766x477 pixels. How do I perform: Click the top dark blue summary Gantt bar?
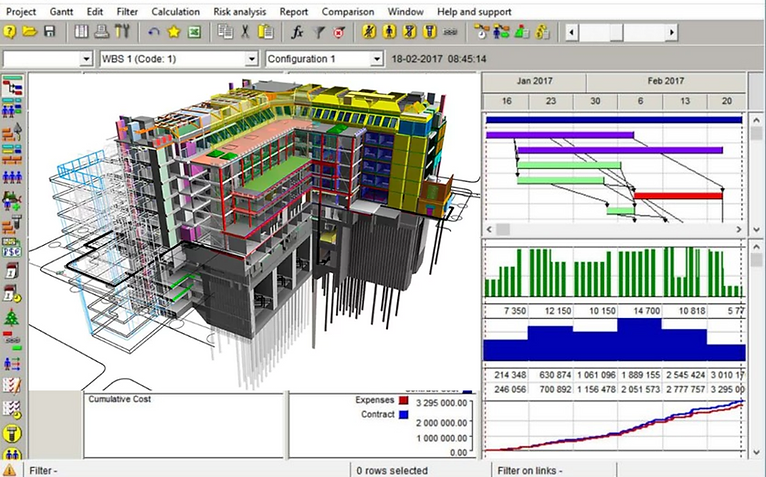point(614,120)
